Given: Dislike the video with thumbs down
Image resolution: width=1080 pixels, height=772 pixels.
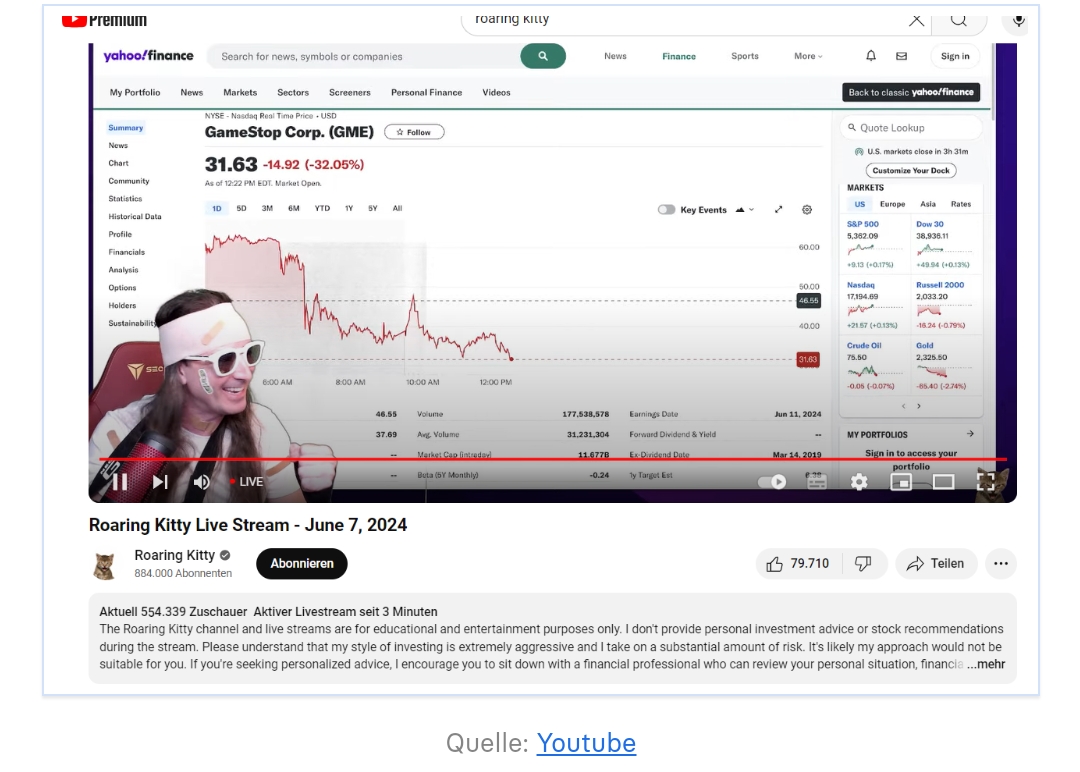Looking at the screenshot, I should [863, 563].
